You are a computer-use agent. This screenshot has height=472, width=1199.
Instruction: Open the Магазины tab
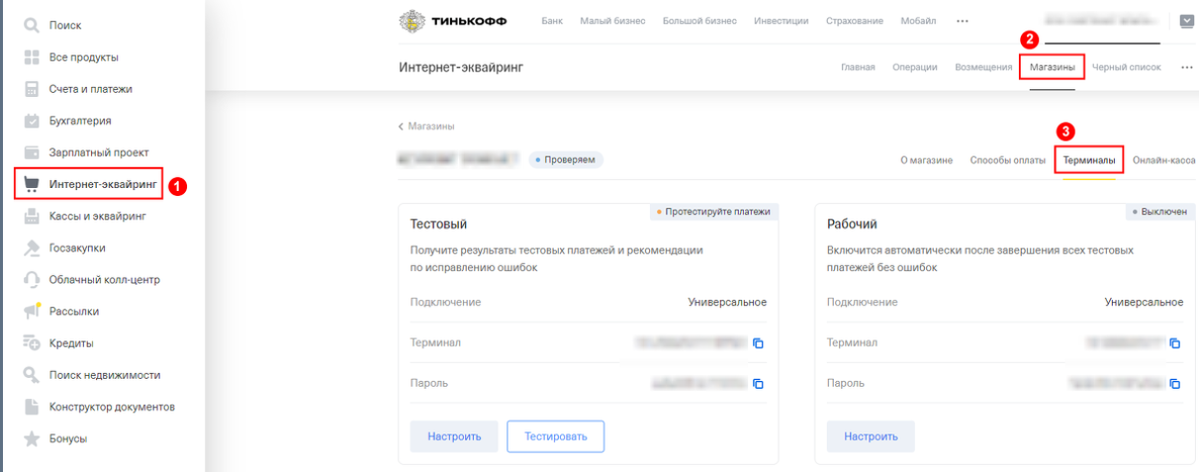(x=1052, y=67)
